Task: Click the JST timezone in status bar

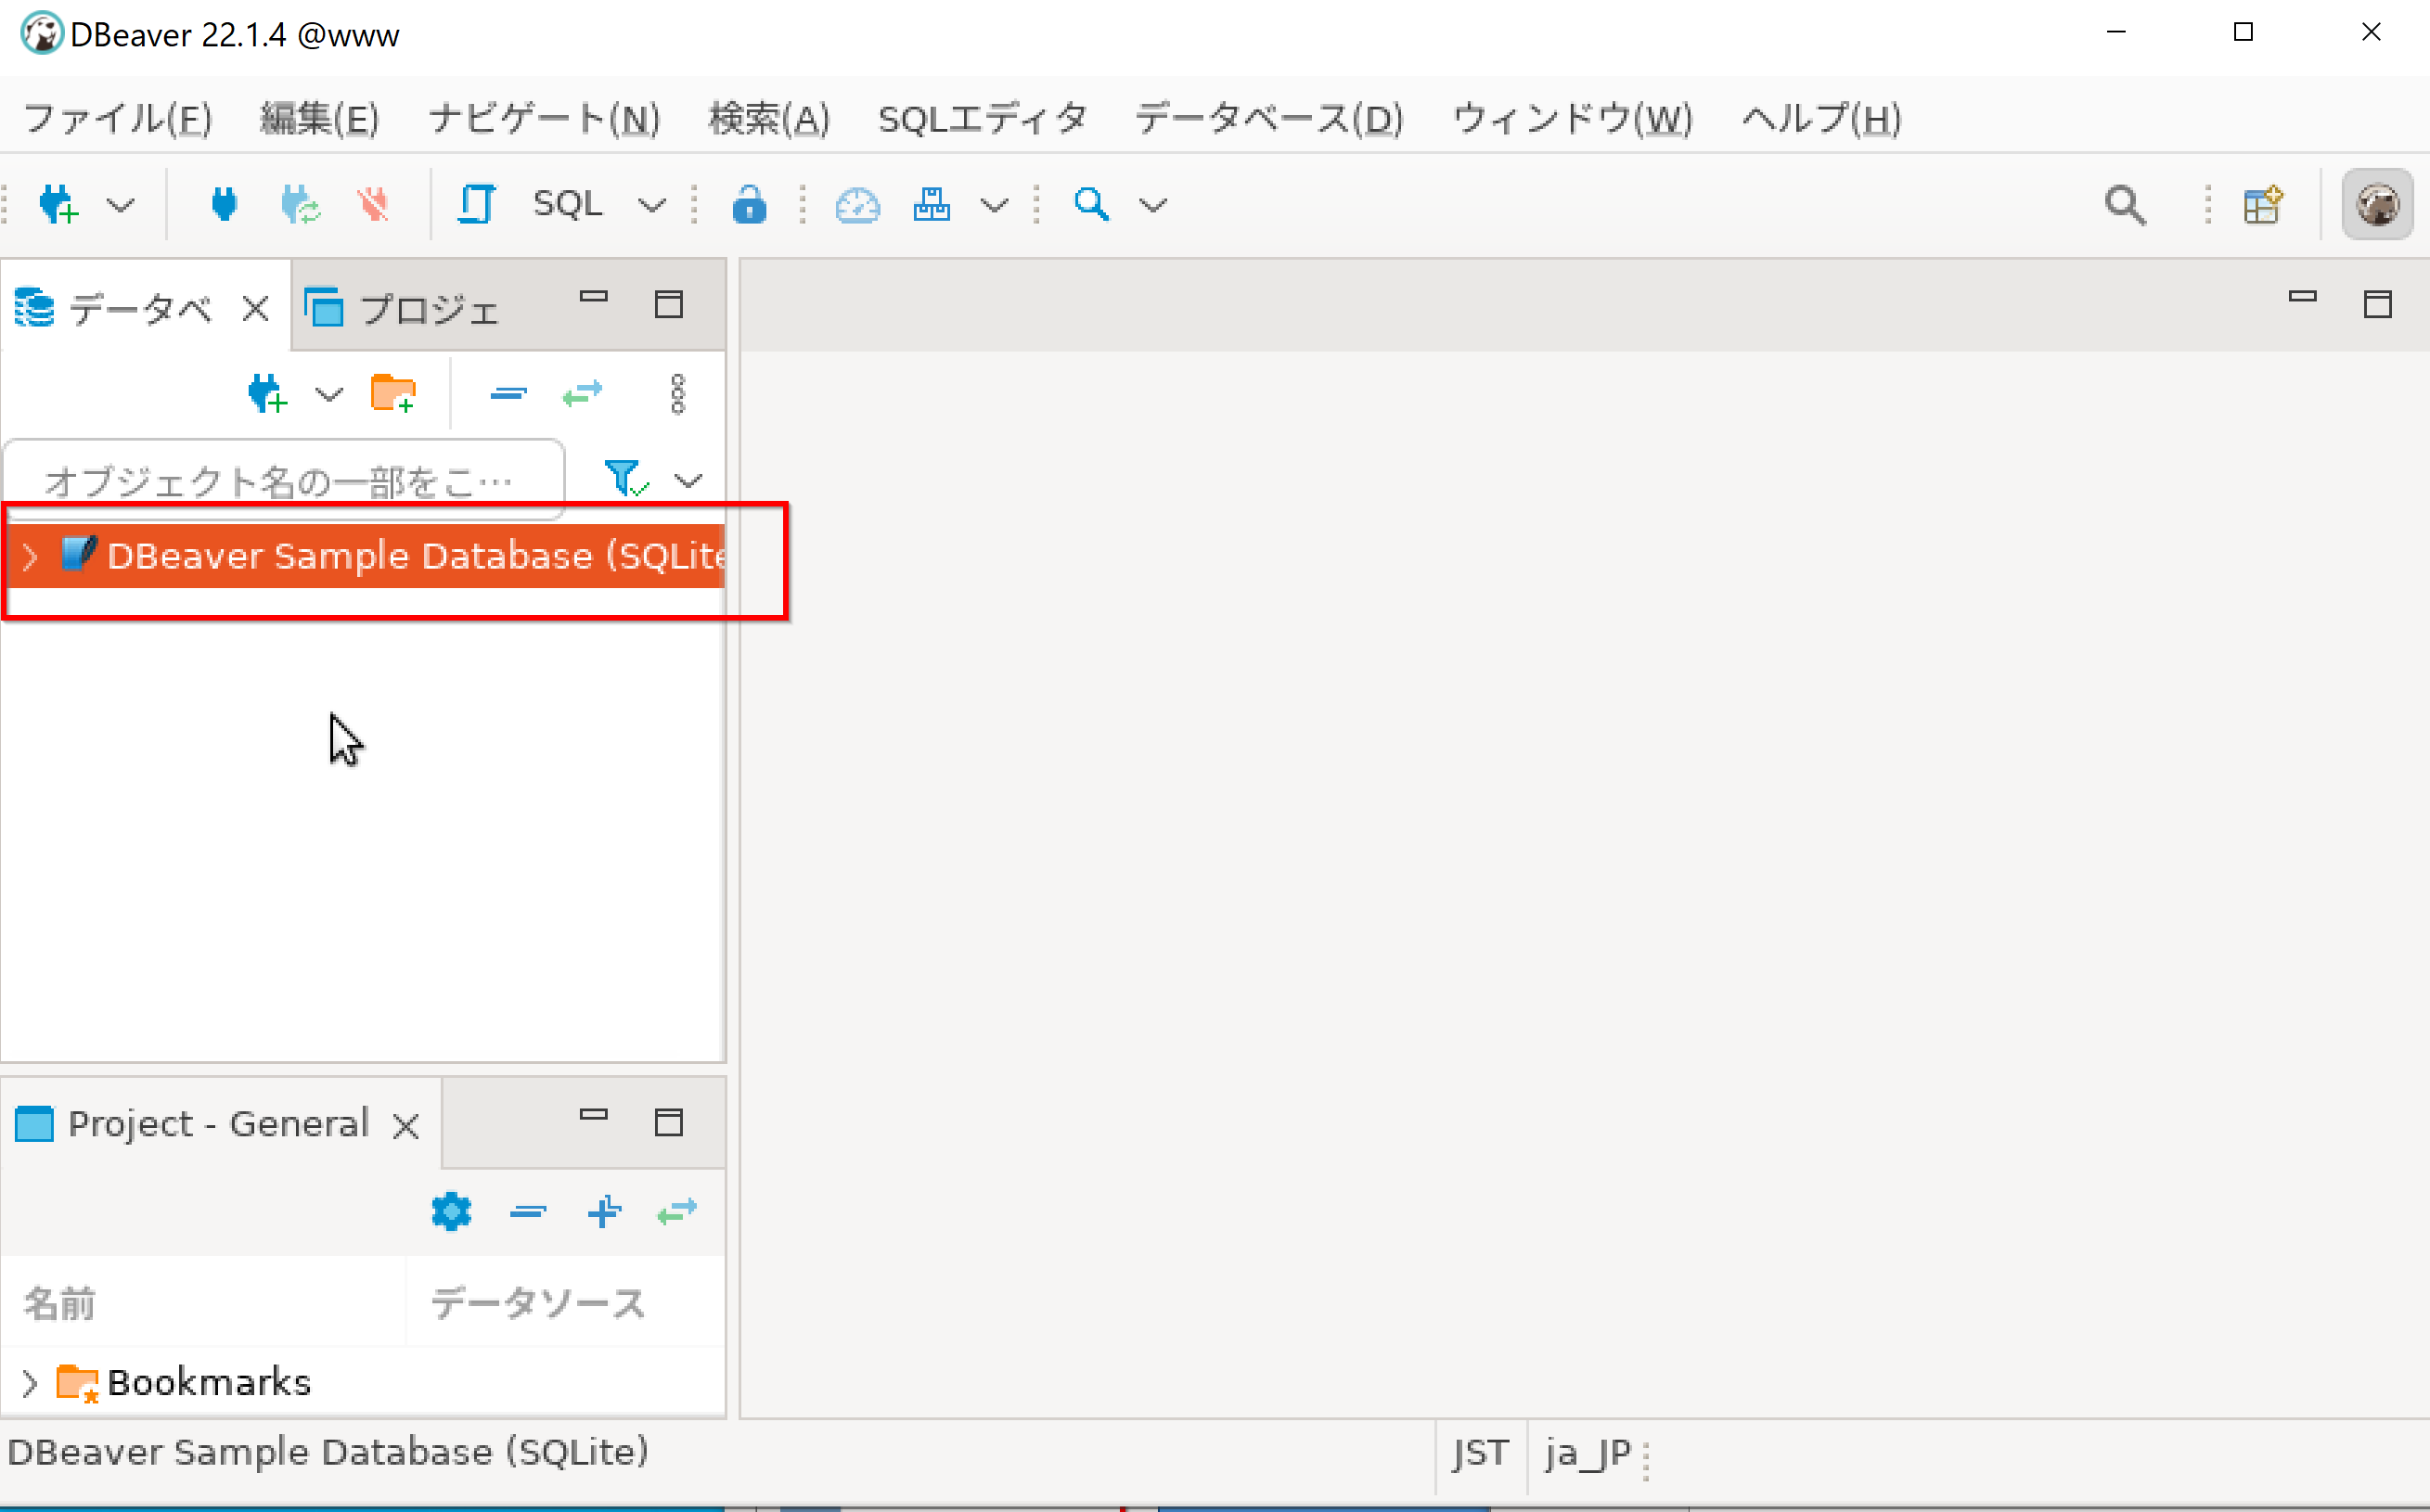Action: (x=1480, y=1453)
